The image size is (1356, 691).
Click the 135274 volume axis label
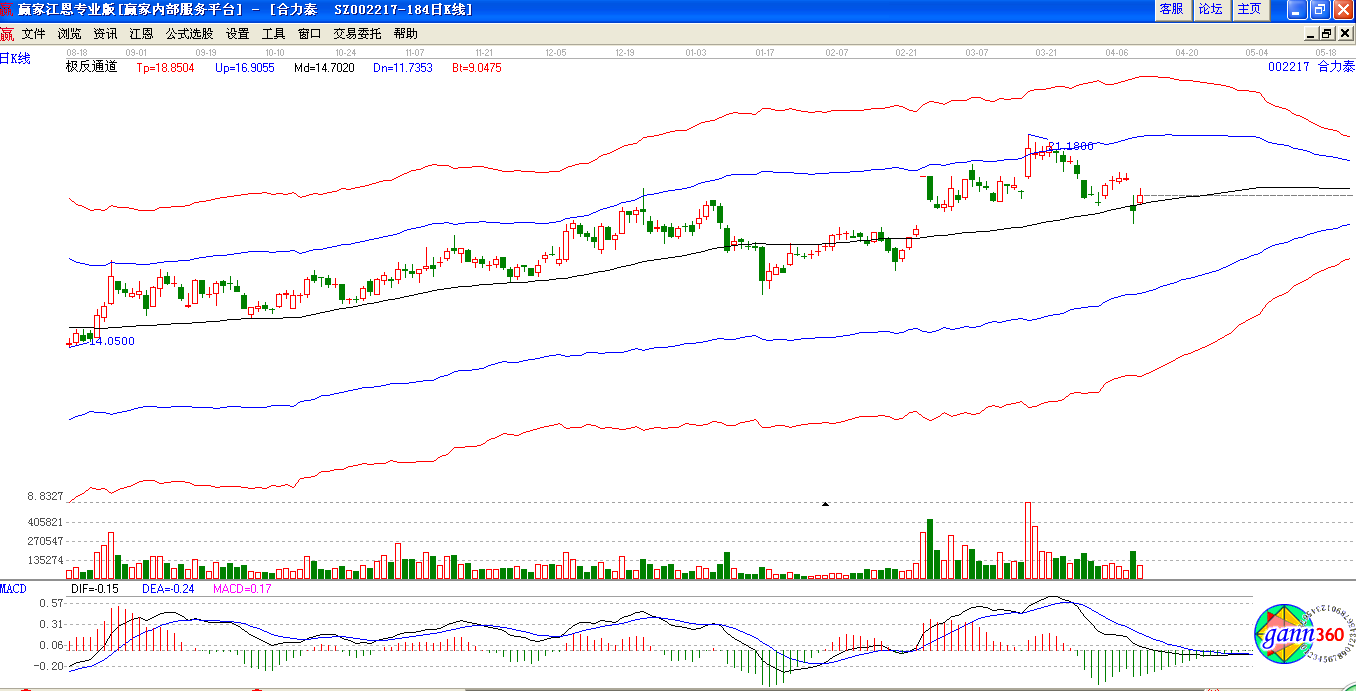point(46,560)
